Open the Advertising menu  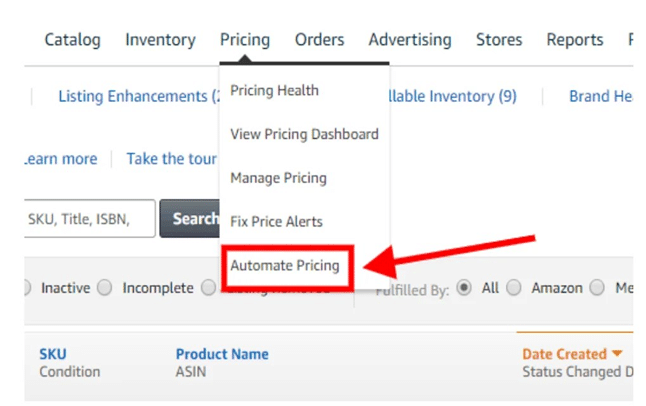pos(409,40)
